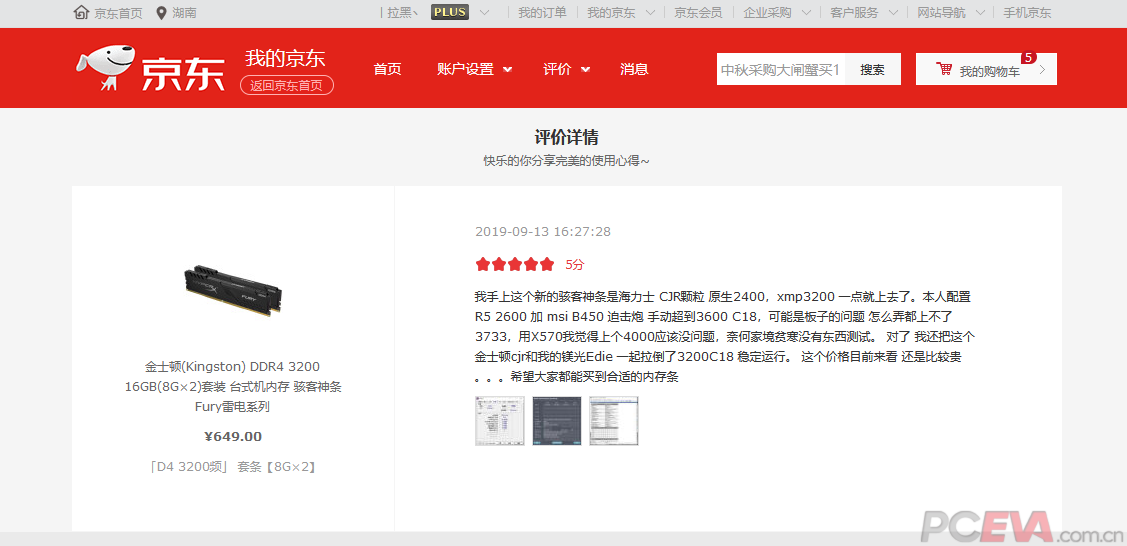Click the 搜索 search button
This screenshot has width=1127, height=546.
[873, 70]
